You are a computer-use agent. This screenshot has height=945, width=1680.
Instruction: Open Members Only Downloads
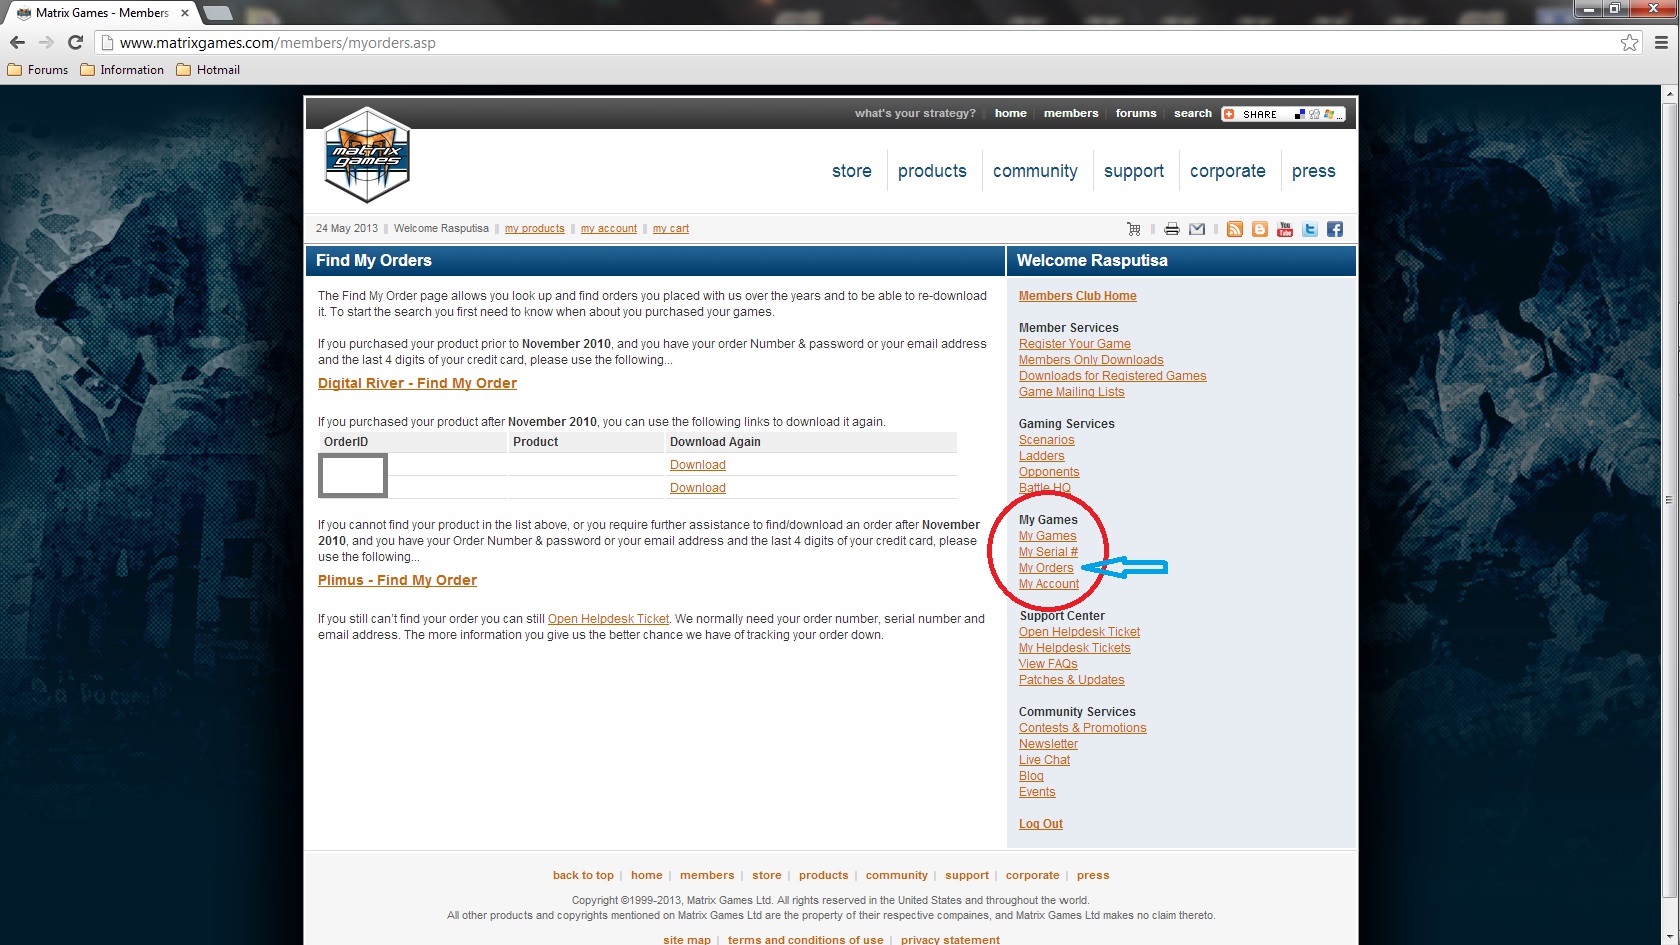pyautogui.click(x=1091, y=360)
